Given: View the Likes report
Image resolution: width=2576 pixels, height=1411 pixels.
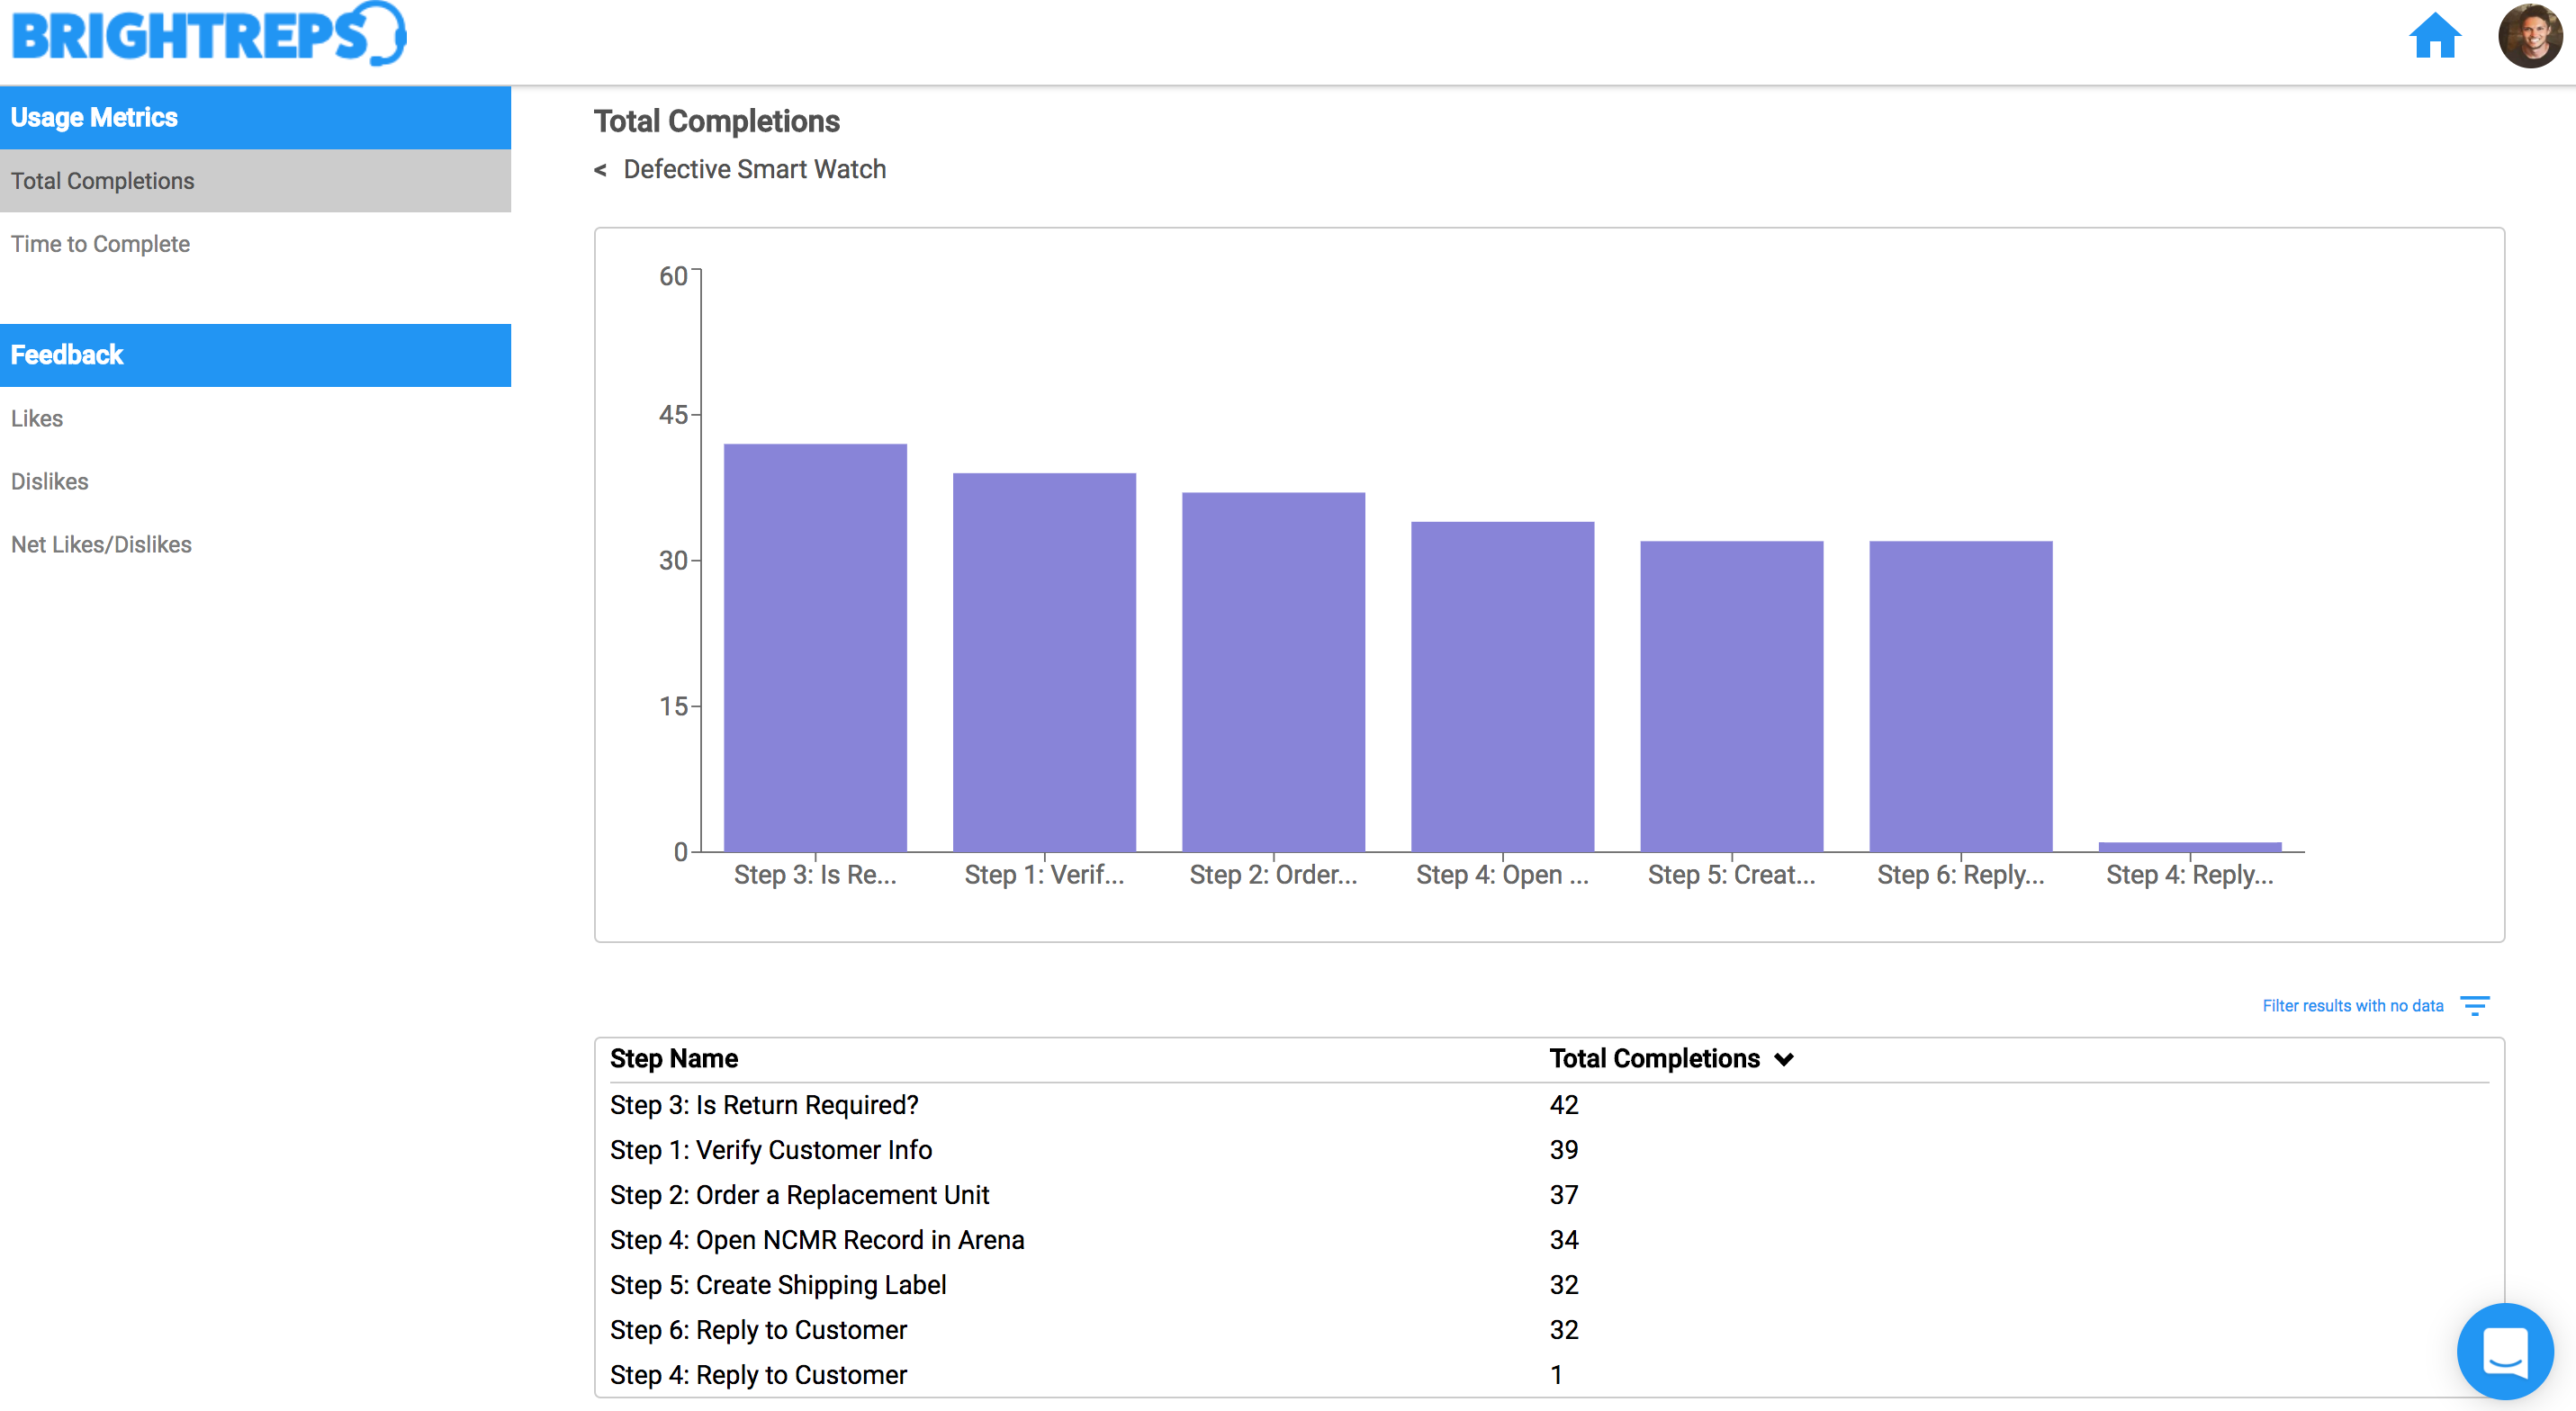Looking at the screenshot, I should coord(255,419).
